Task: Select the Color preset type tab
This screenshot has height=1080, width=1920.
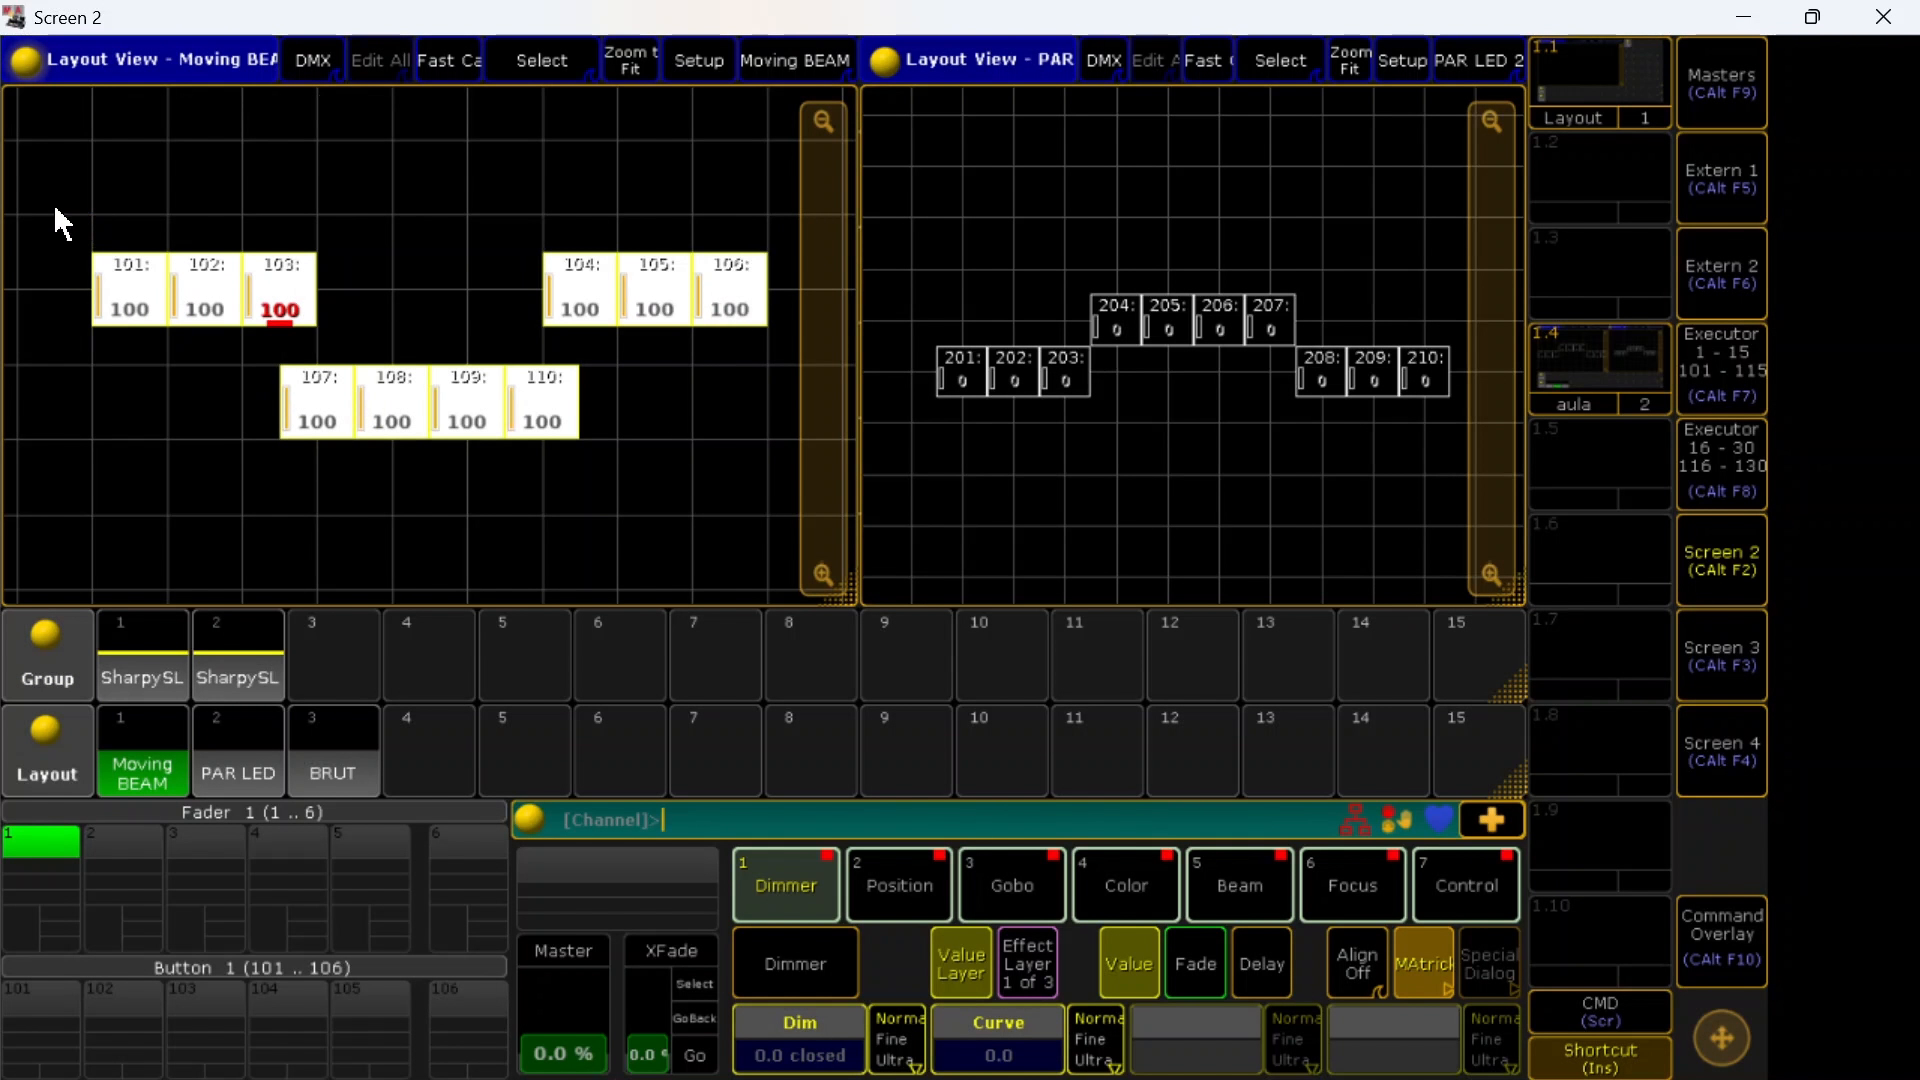Action: (x=1126, y=885)
